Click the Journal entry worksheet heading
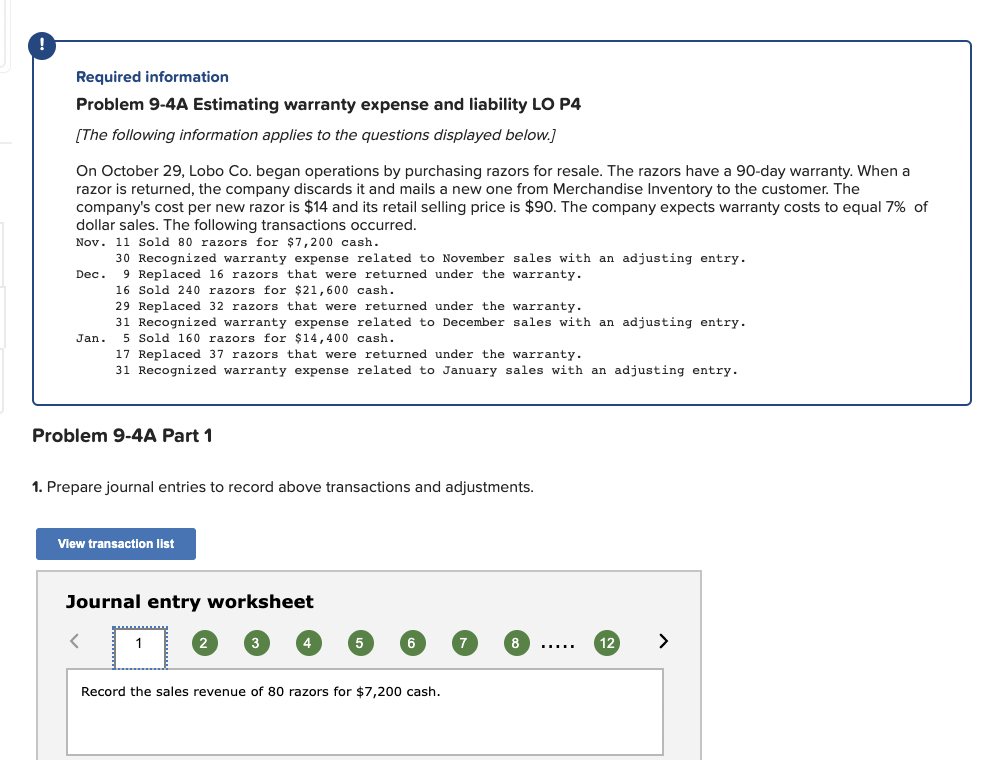The image size is (986, 760). coord(189,602)
